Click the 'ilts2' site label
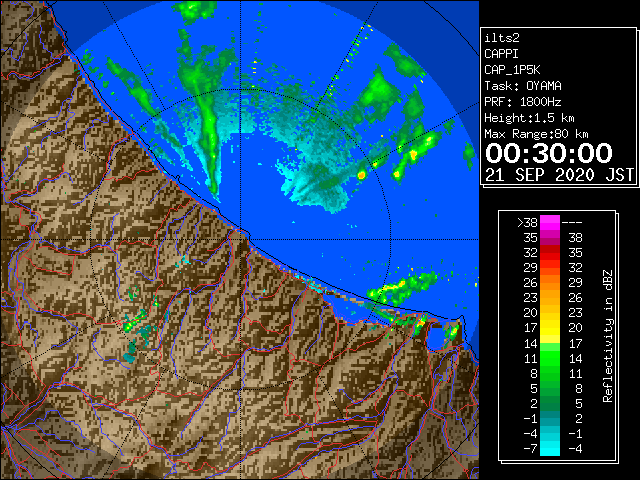Screen dimensions: 640x480 [502, 38]
